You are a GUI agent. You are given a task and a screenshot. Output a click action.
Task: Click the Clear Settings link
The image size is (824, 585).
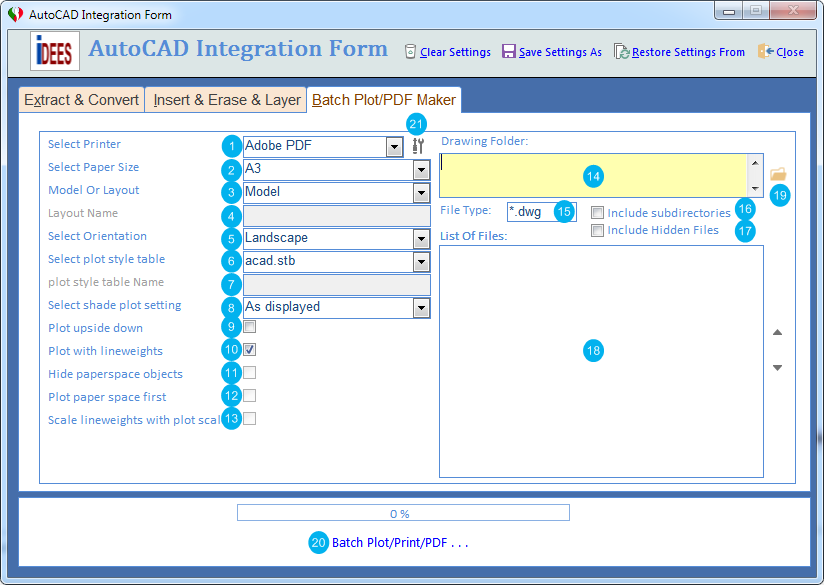pyautogui.click(x=455, y=52)
